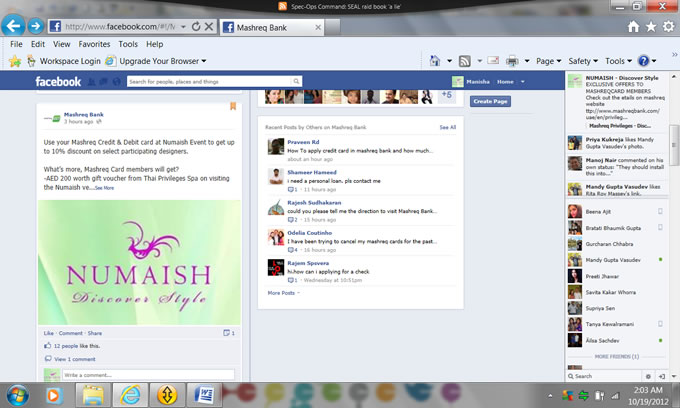The image size is (680, 408).
Task: Expand Upgrade Your Browser dropdown
Action: pyautogui.click(x=204, y=61)
